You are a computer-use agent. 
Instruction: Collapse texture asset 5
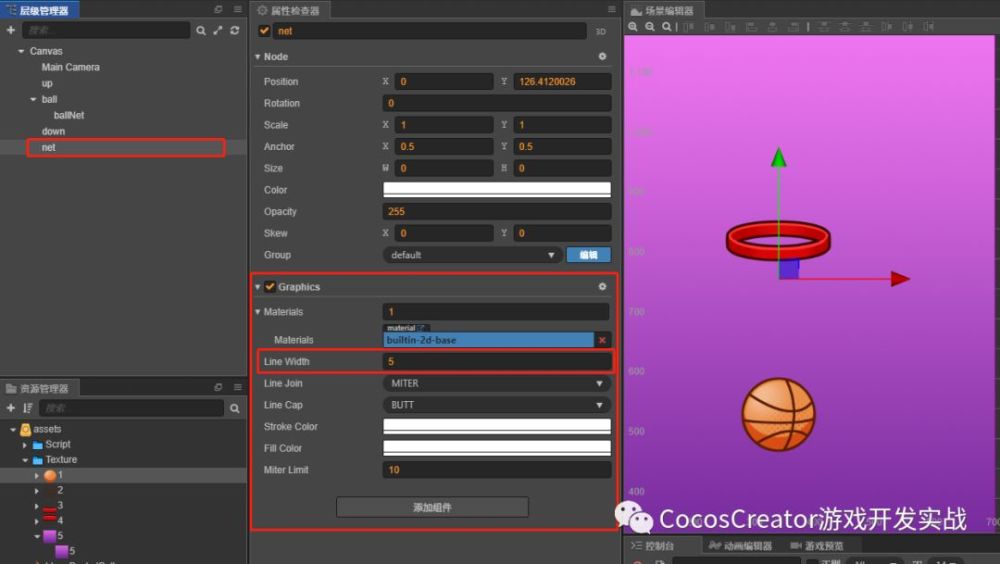point(36,536)
